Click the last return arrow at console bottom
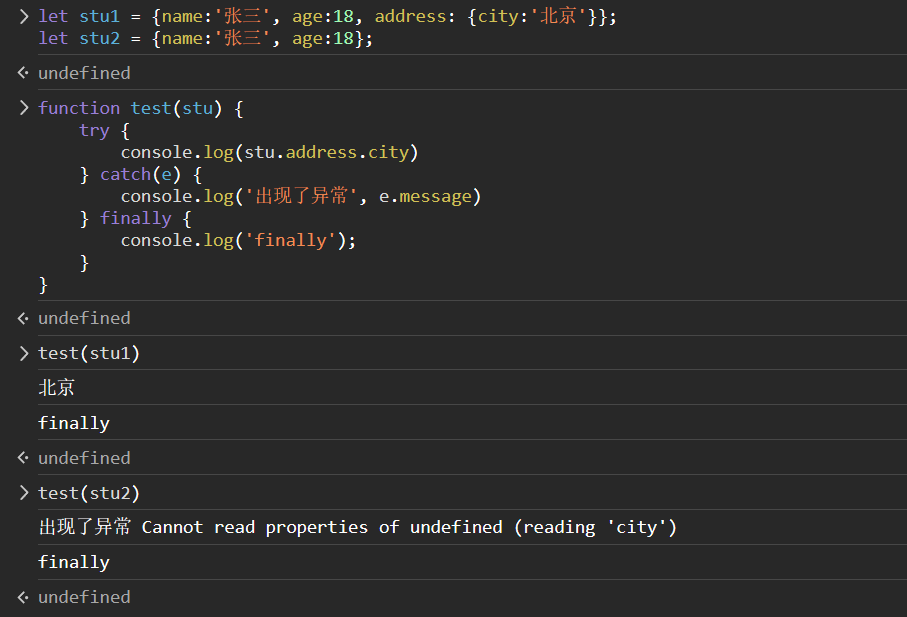This screenshot has width=907, height=617. [24, 597]
